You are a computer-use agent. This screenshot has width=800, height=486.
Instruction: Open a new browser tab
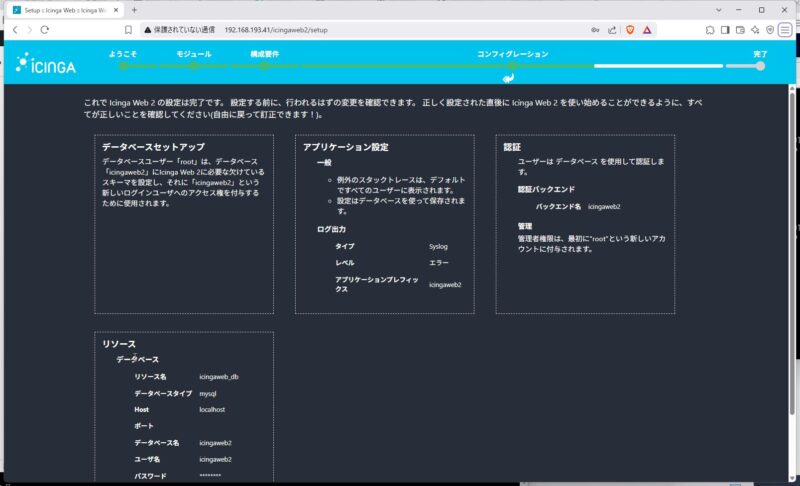pos(134,10)
